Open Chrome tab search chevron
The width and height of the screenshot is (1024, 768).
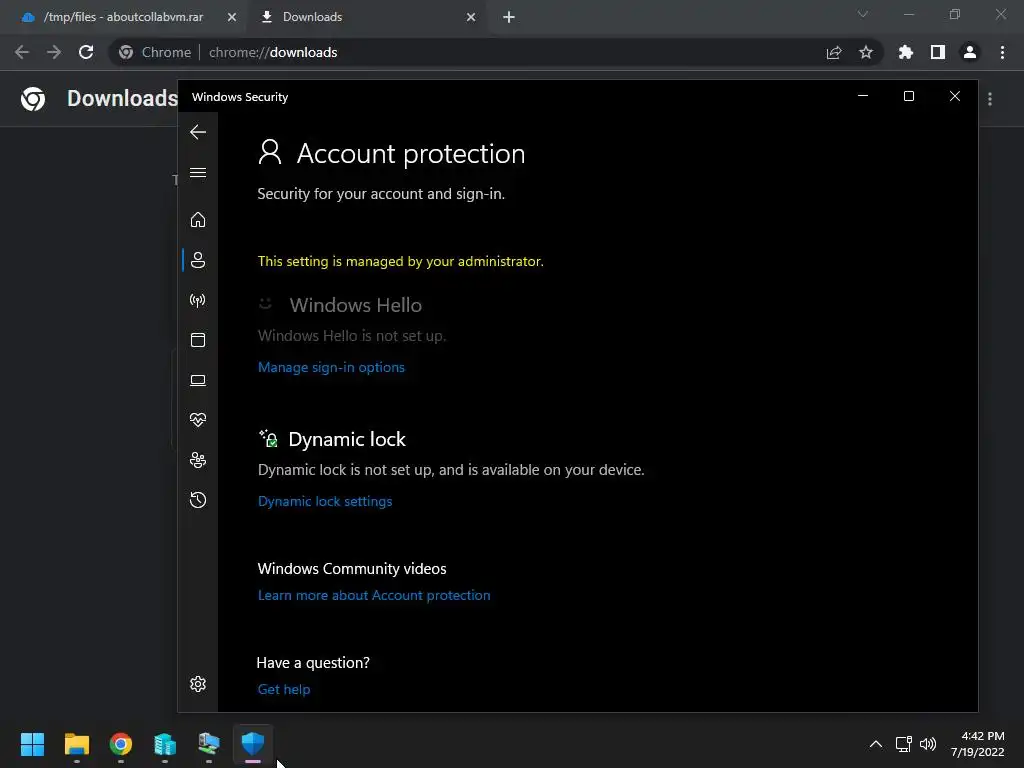point(863,14)
